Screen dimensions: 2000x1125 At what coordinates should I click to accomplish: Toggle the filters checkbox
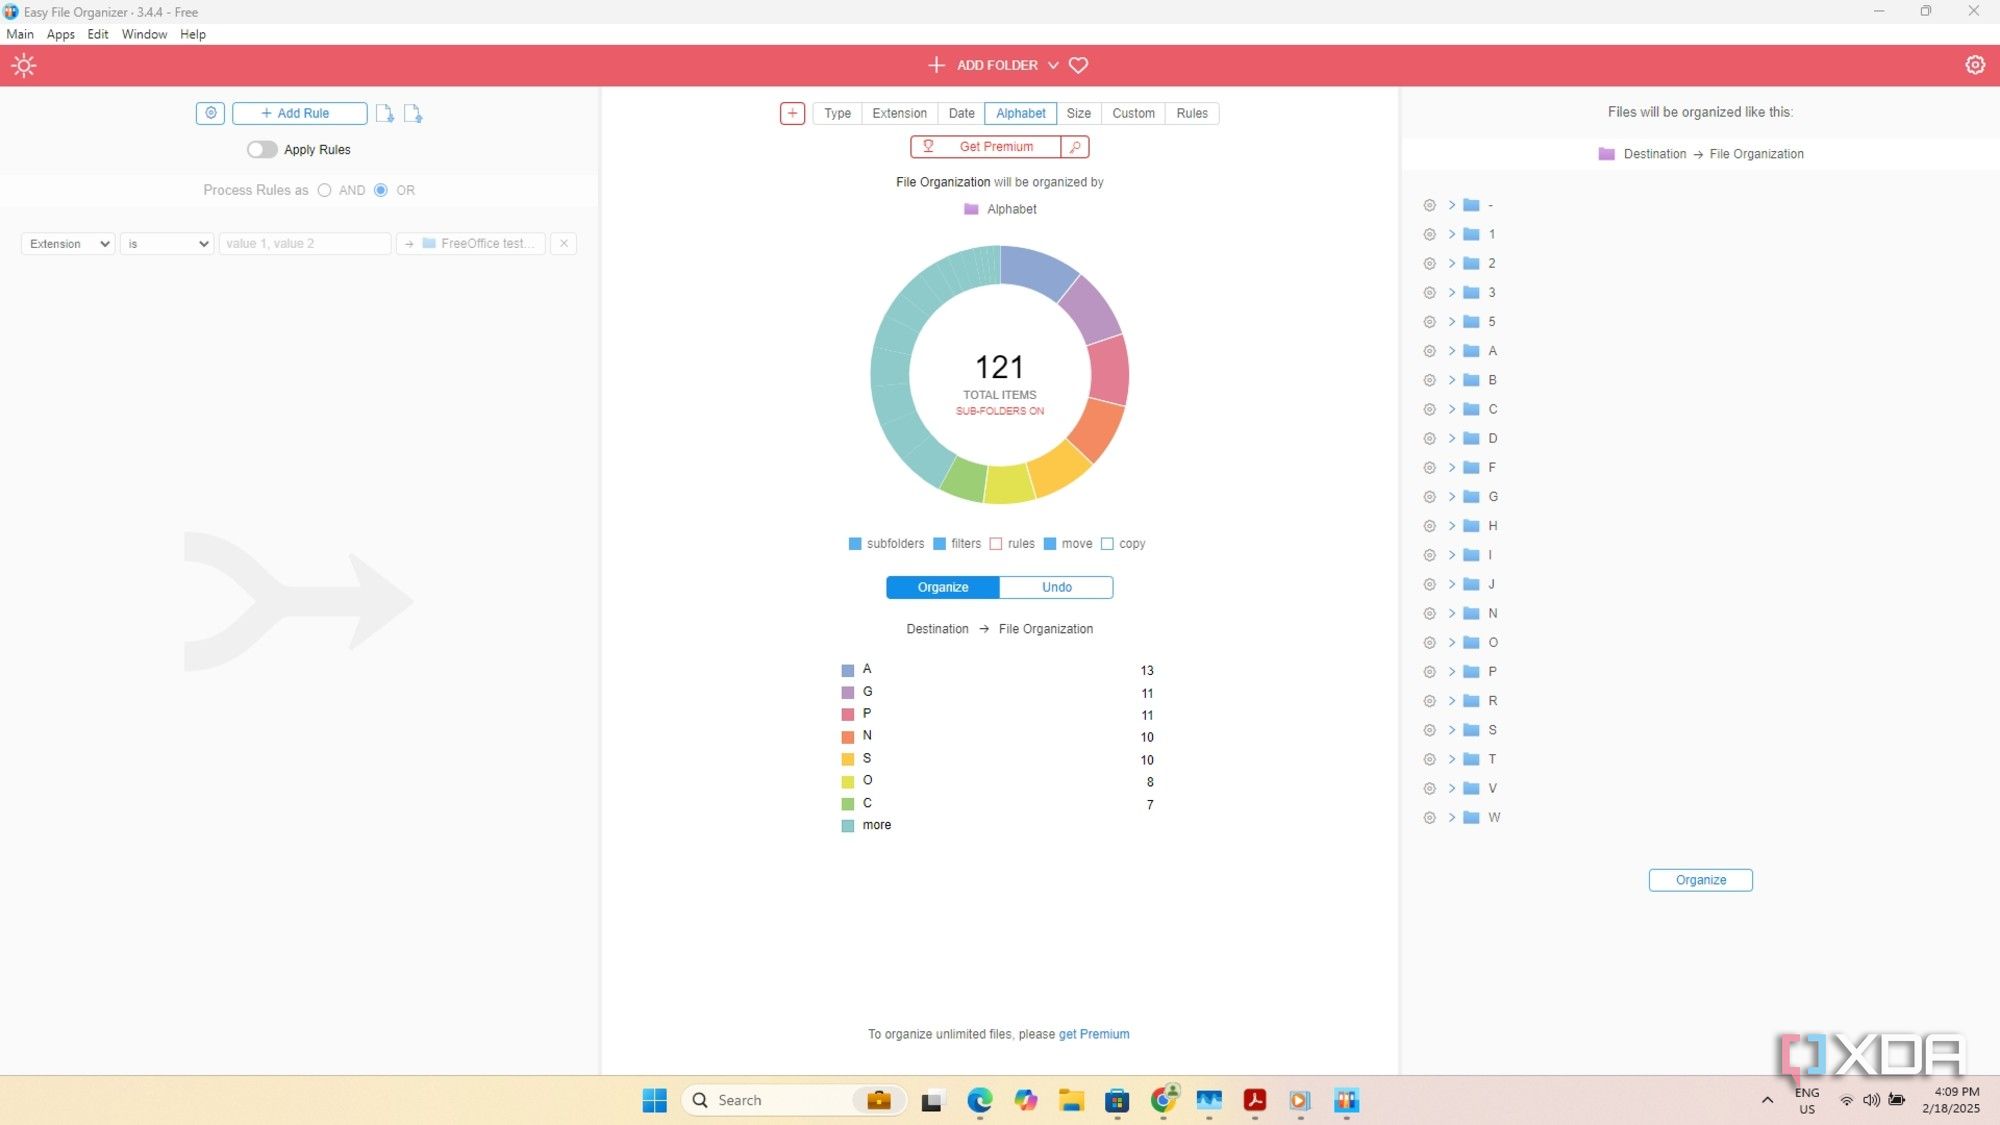point(939,544)
